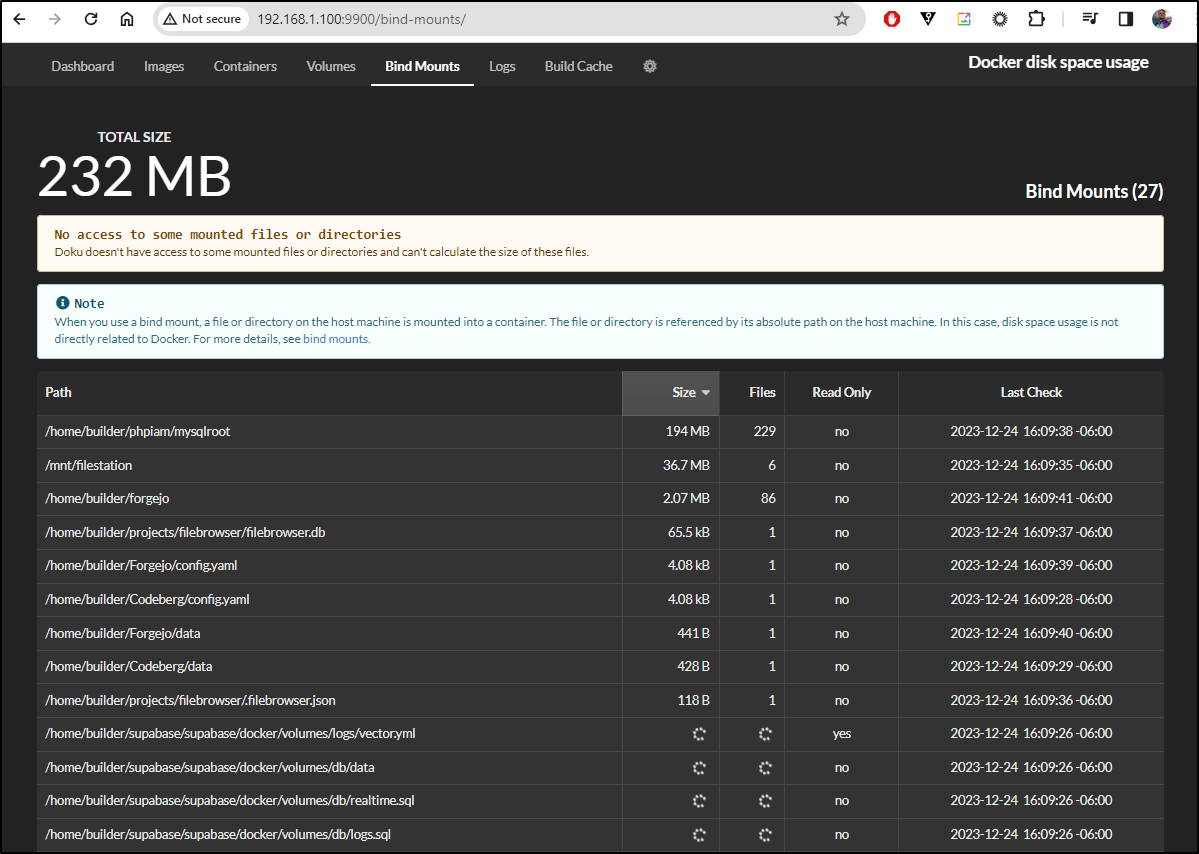Sort table by Path column header
This screenshot has height=854, width=1199.
click(x=330, y=393)
